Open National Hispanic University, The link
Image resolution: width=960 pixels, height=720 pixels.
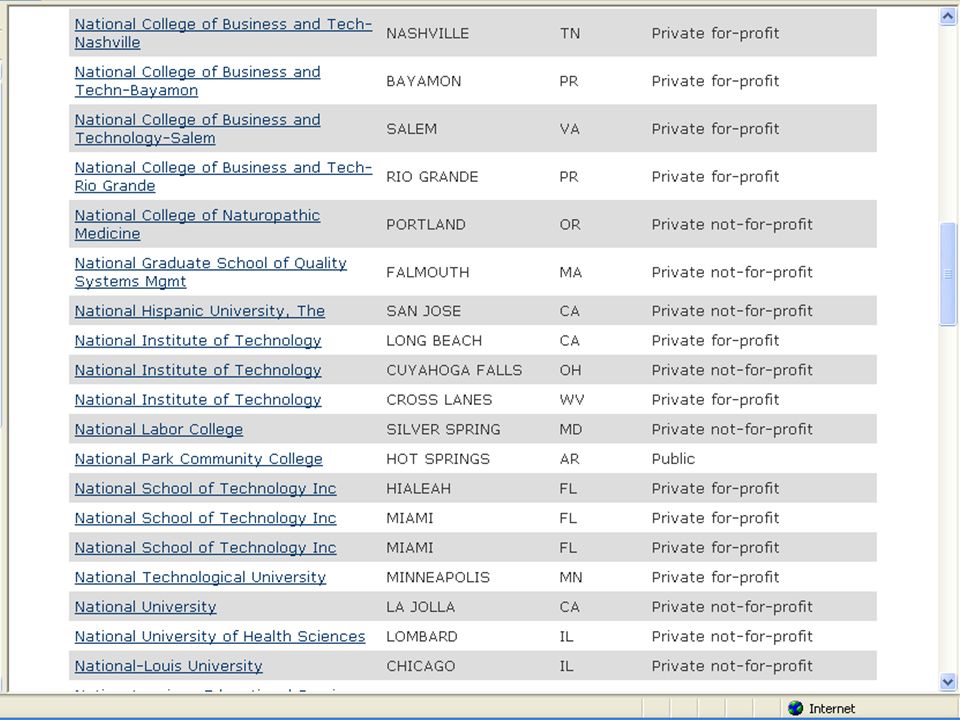200,311
